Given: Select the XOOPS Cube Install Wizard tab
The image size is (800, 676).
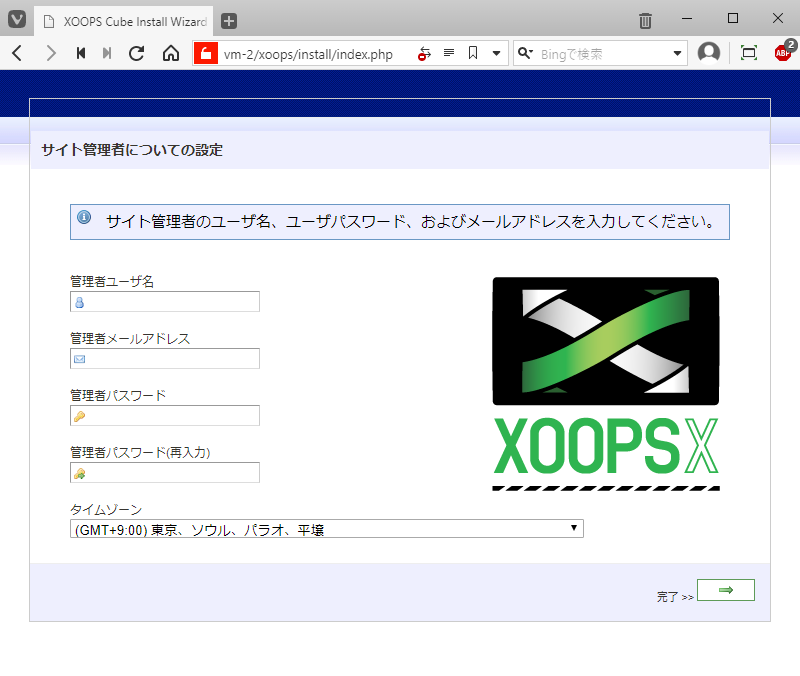Looking at the screenshot, I should pyautogui.click(x=124, y=21).
